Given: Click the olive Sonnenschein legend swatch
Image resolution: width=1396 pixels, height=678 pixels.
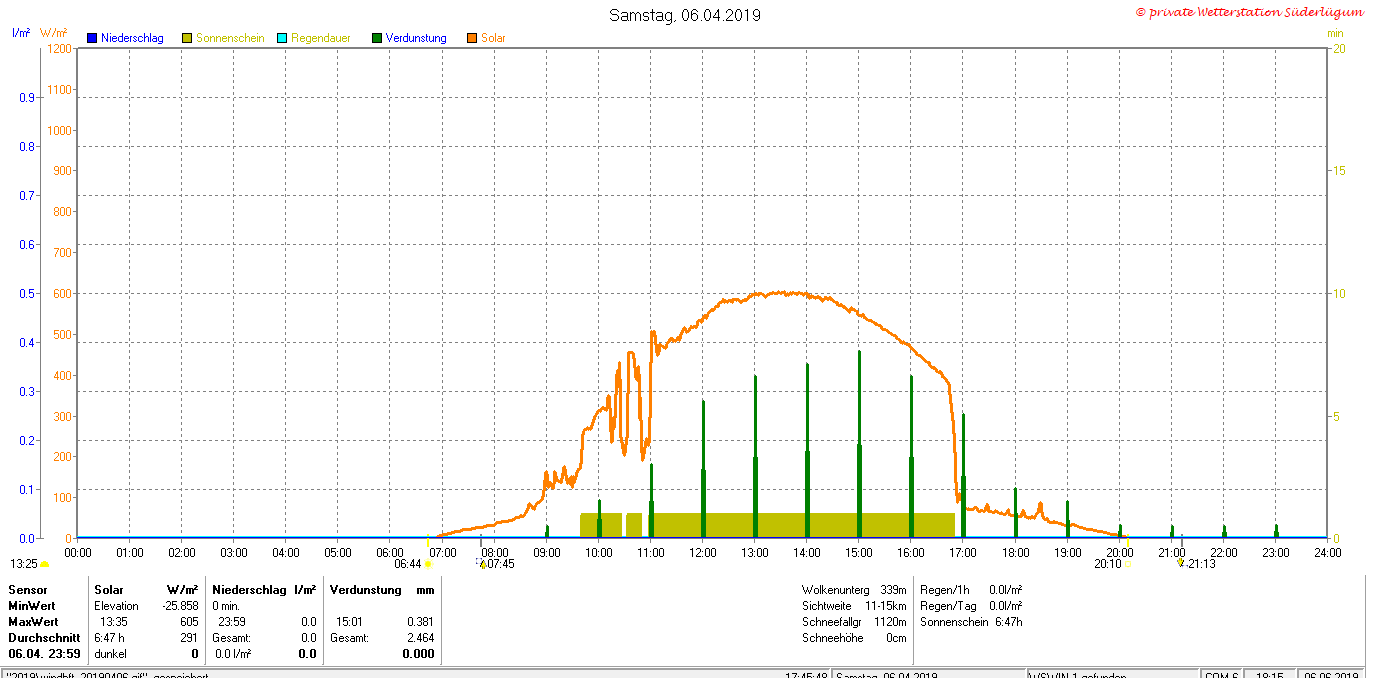Looking at the screenshot, I should tap(187, 38).
